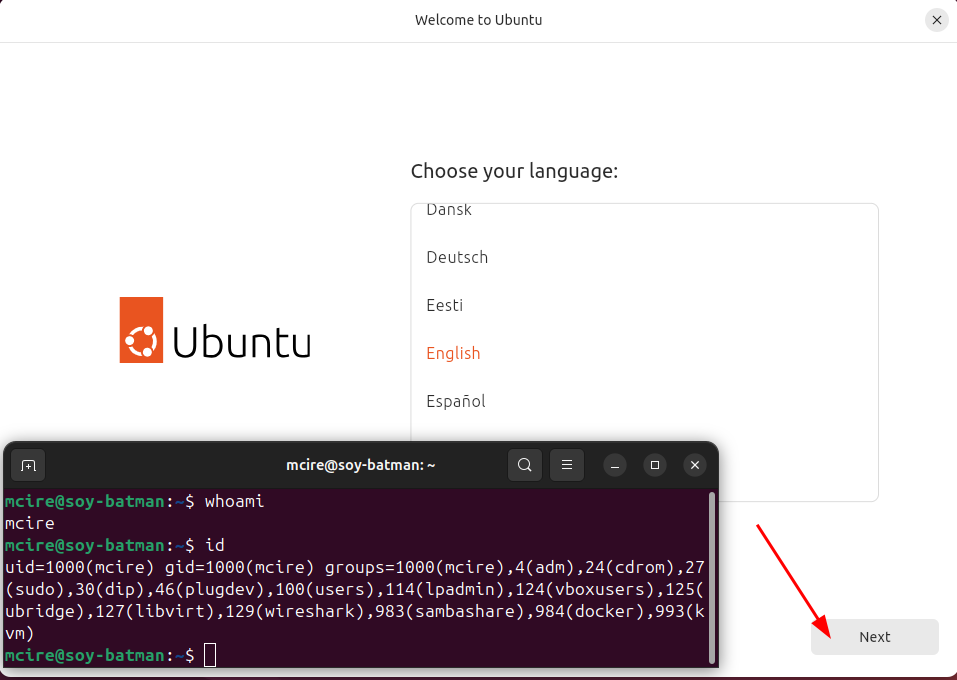The height and width of the screenshot is (680, 957).
Task: Select Dansk from the language list
Action: (449, 211)
